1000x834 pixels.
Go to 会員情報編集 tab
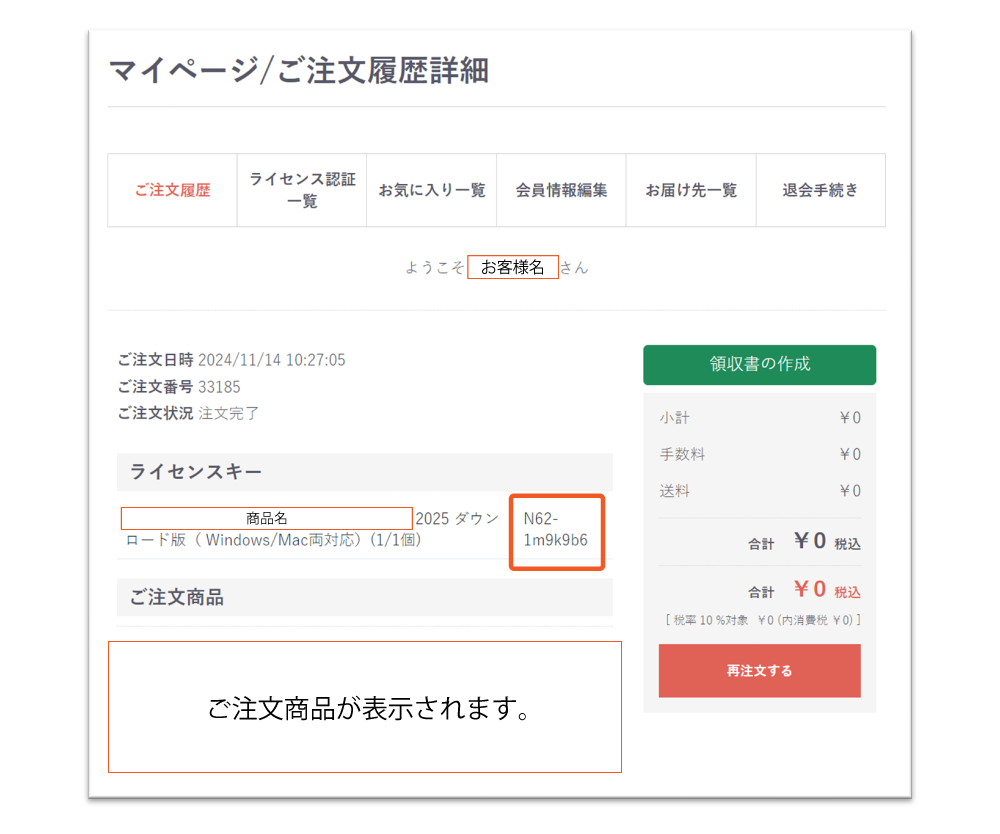coord(561,190)
